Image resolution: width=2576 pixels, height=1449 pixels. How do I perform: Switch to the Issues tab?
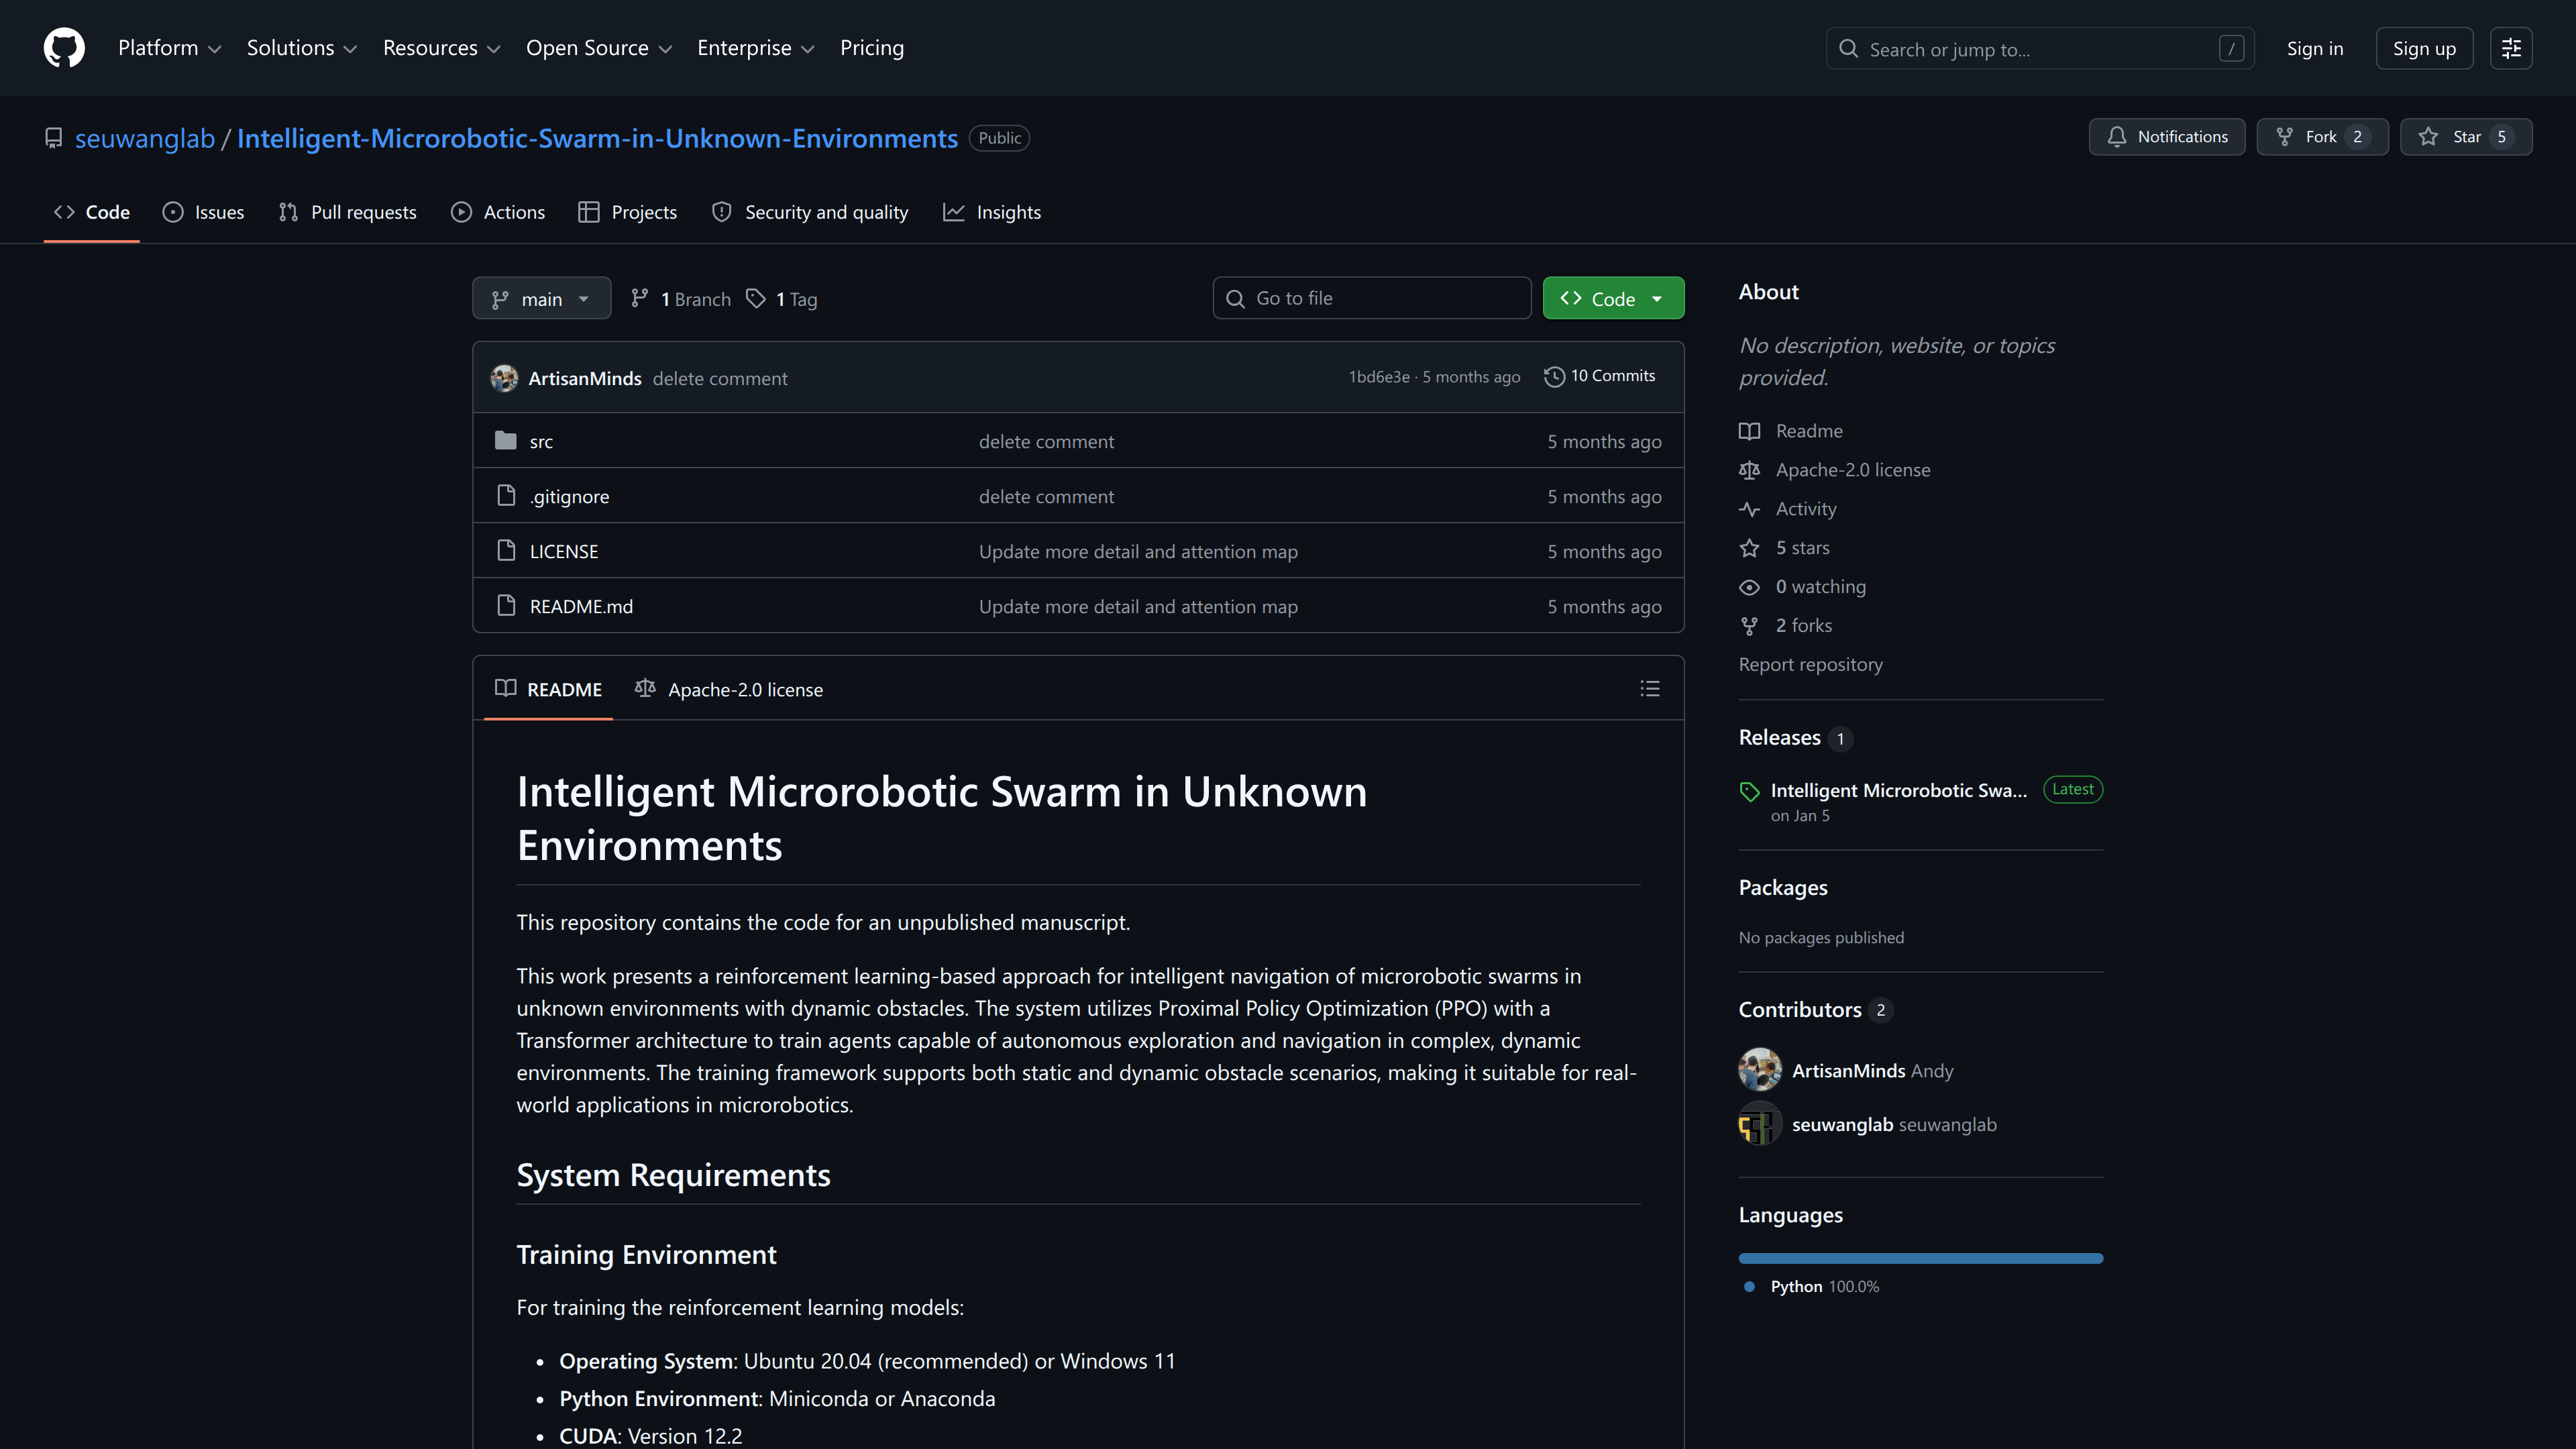coord(204,212)
